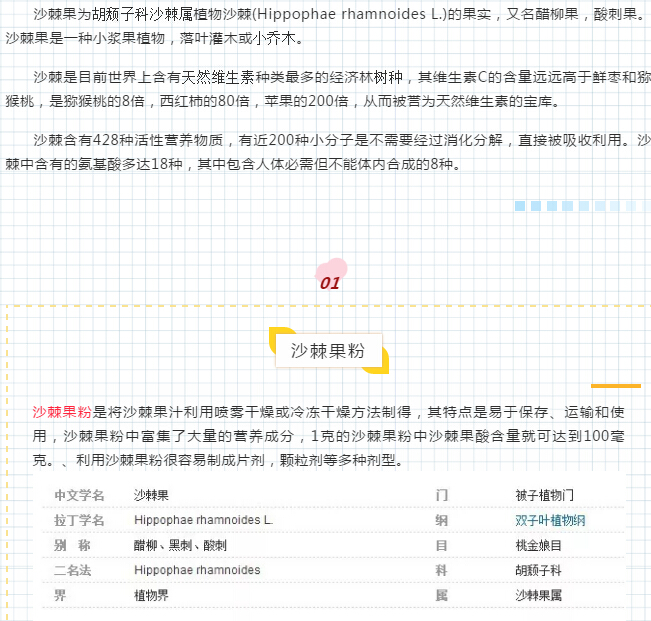This screenshot has width=651, height=621.
Task: Click the 别称 row label
Action: [72, 545]
